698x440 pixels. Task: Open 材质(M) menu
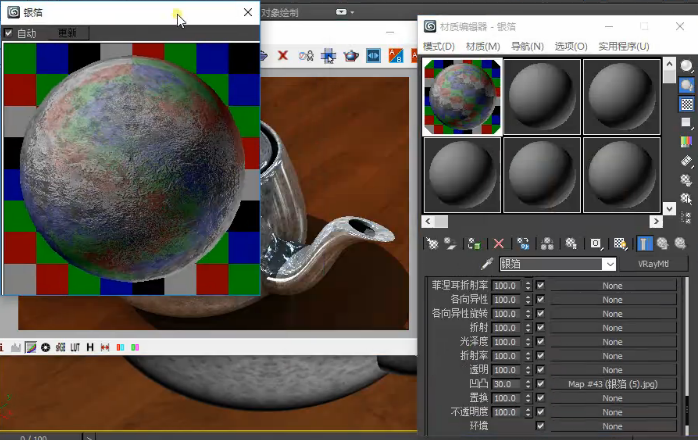tap(483, 46)
